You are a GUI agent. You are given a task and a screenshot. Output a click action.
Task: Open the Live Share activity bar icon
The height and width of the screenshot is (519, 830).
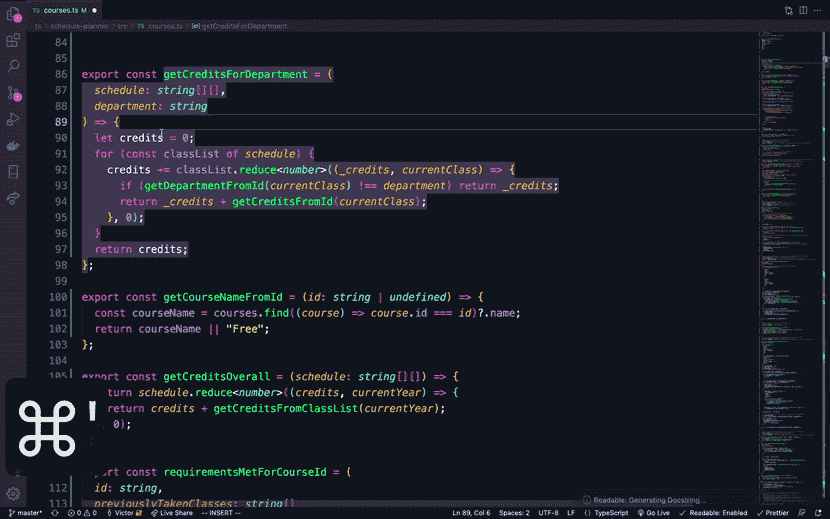tap(13, 198)
